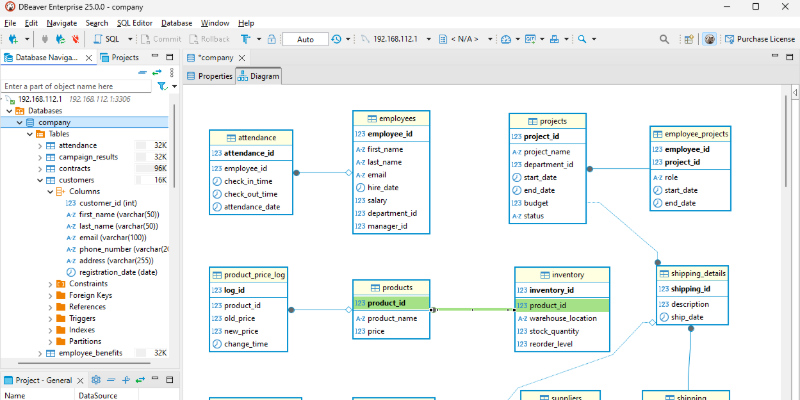Click the blue boxes icon in the toolbar
This screenshot has height=400, width=800.
(x=555, y=39)
